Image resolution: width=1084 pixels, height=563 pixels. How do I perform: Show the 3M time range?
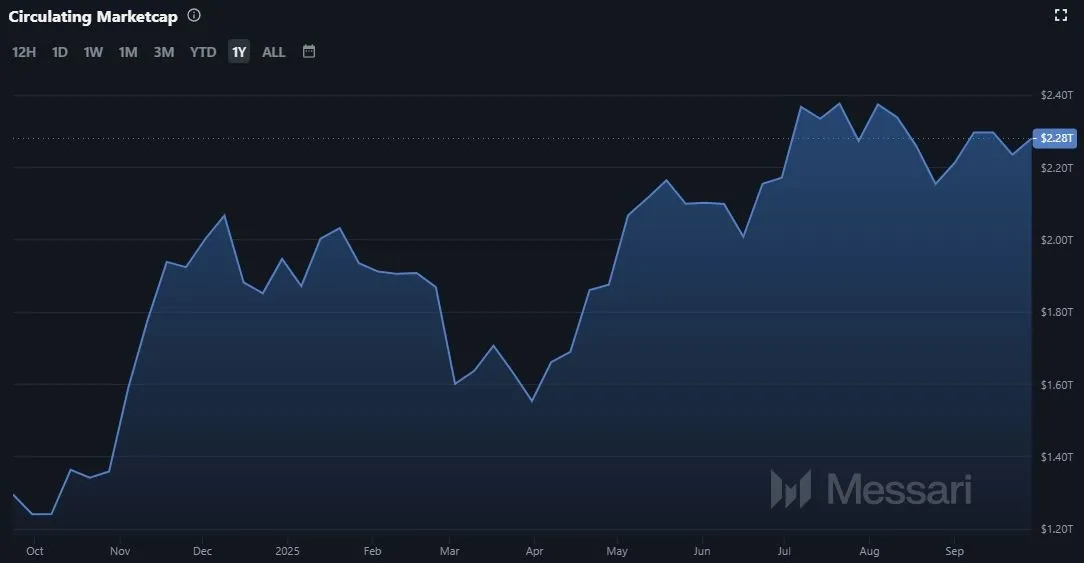164,52
